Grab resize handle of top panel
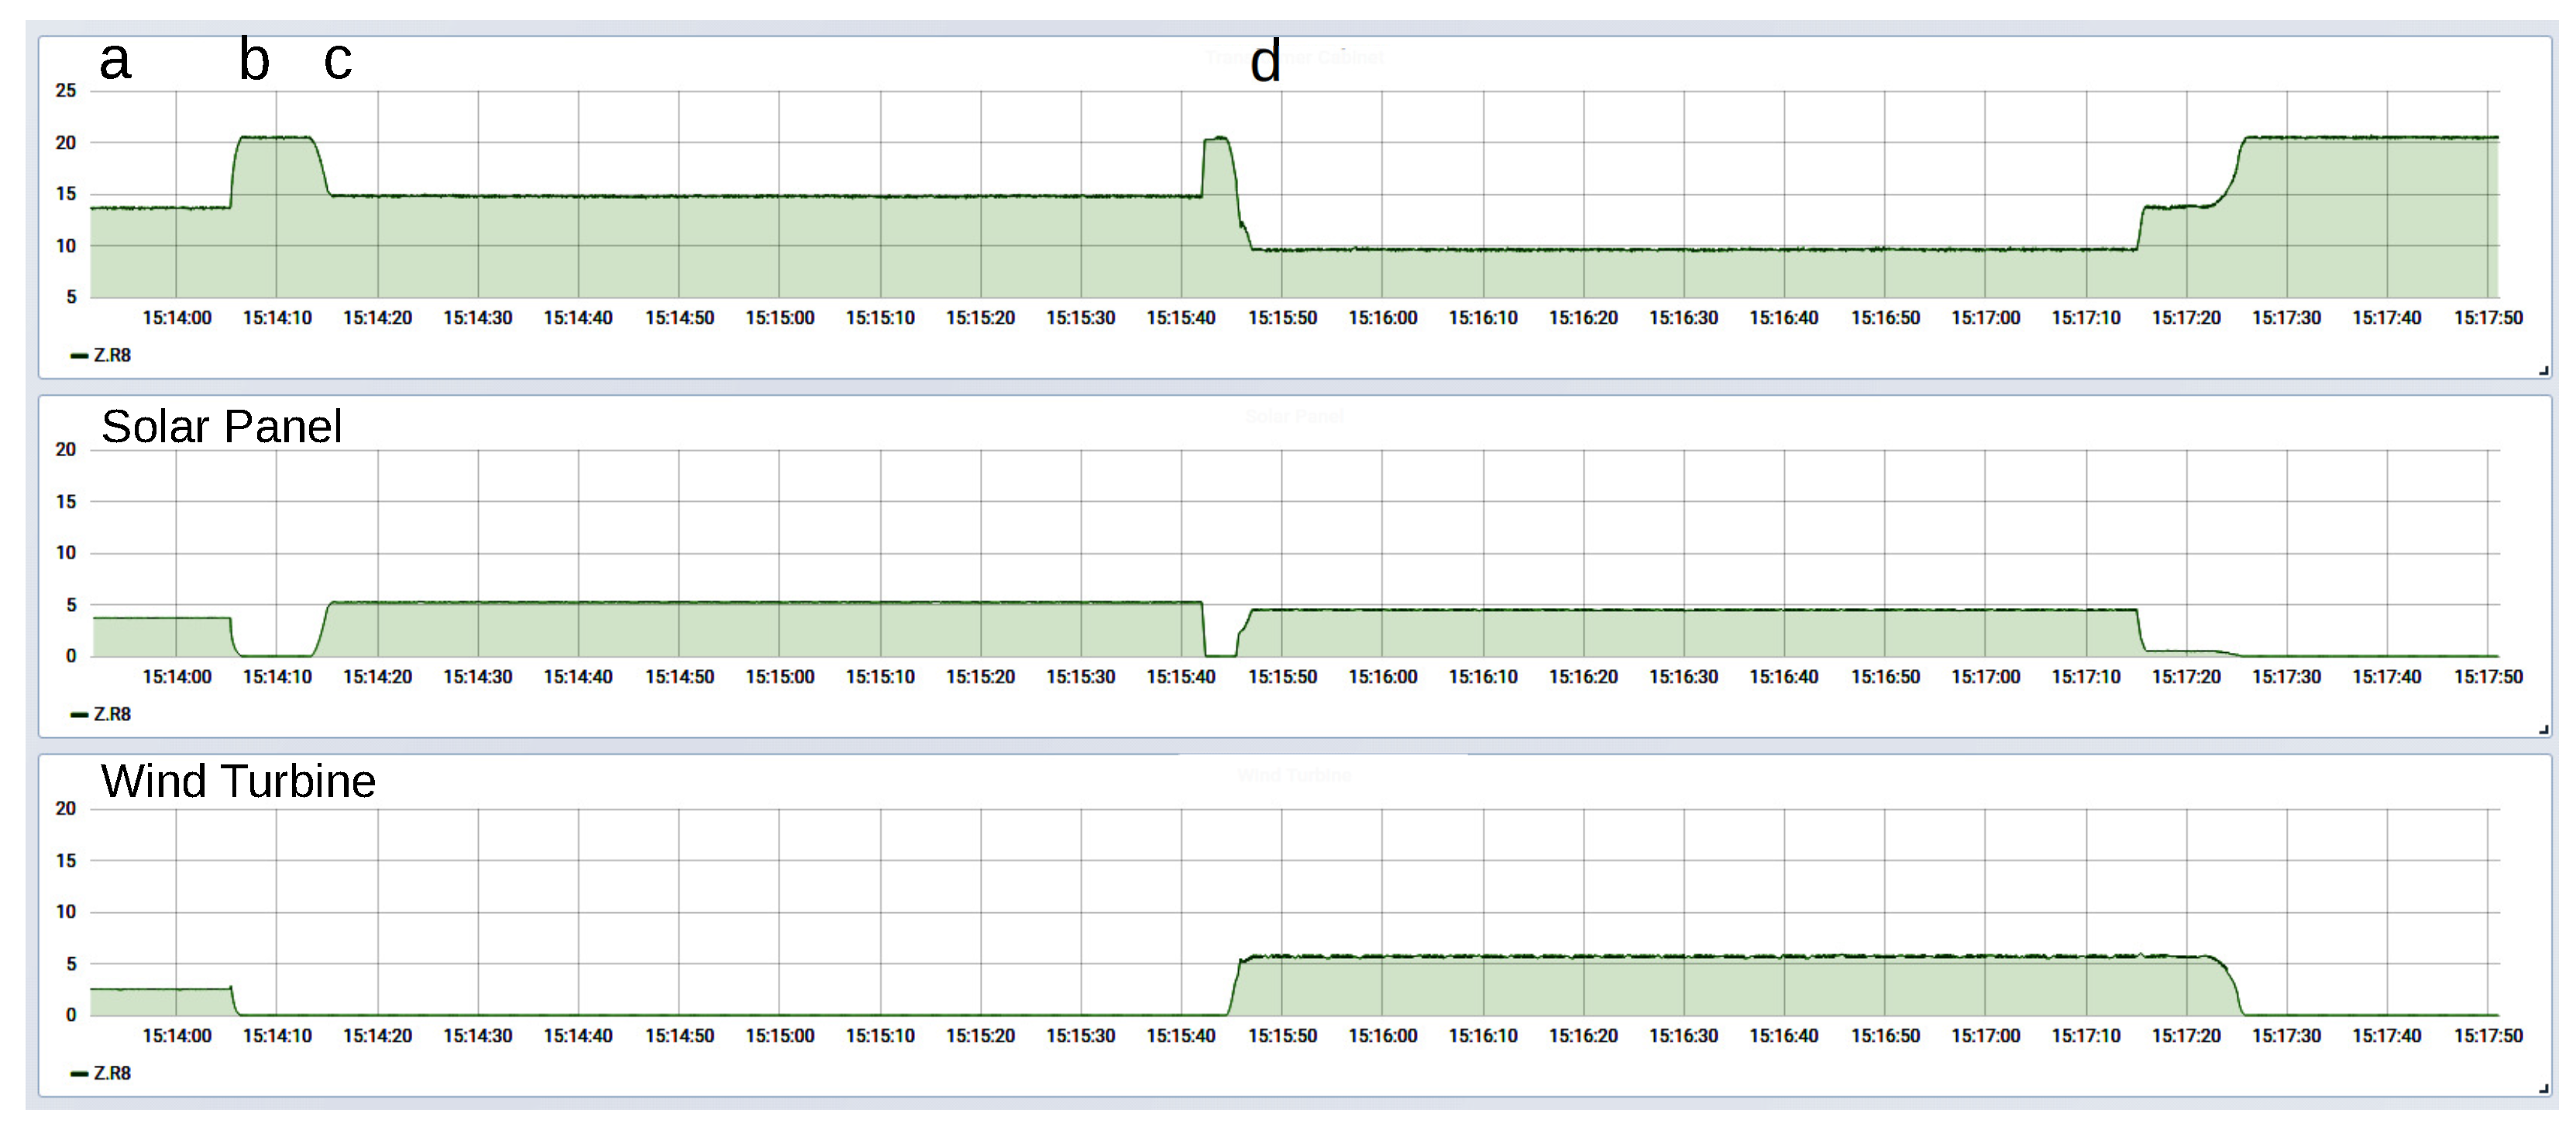Image resolution: width=2576 pixels, height=1130 pixels. click(x=2543, y=371)
